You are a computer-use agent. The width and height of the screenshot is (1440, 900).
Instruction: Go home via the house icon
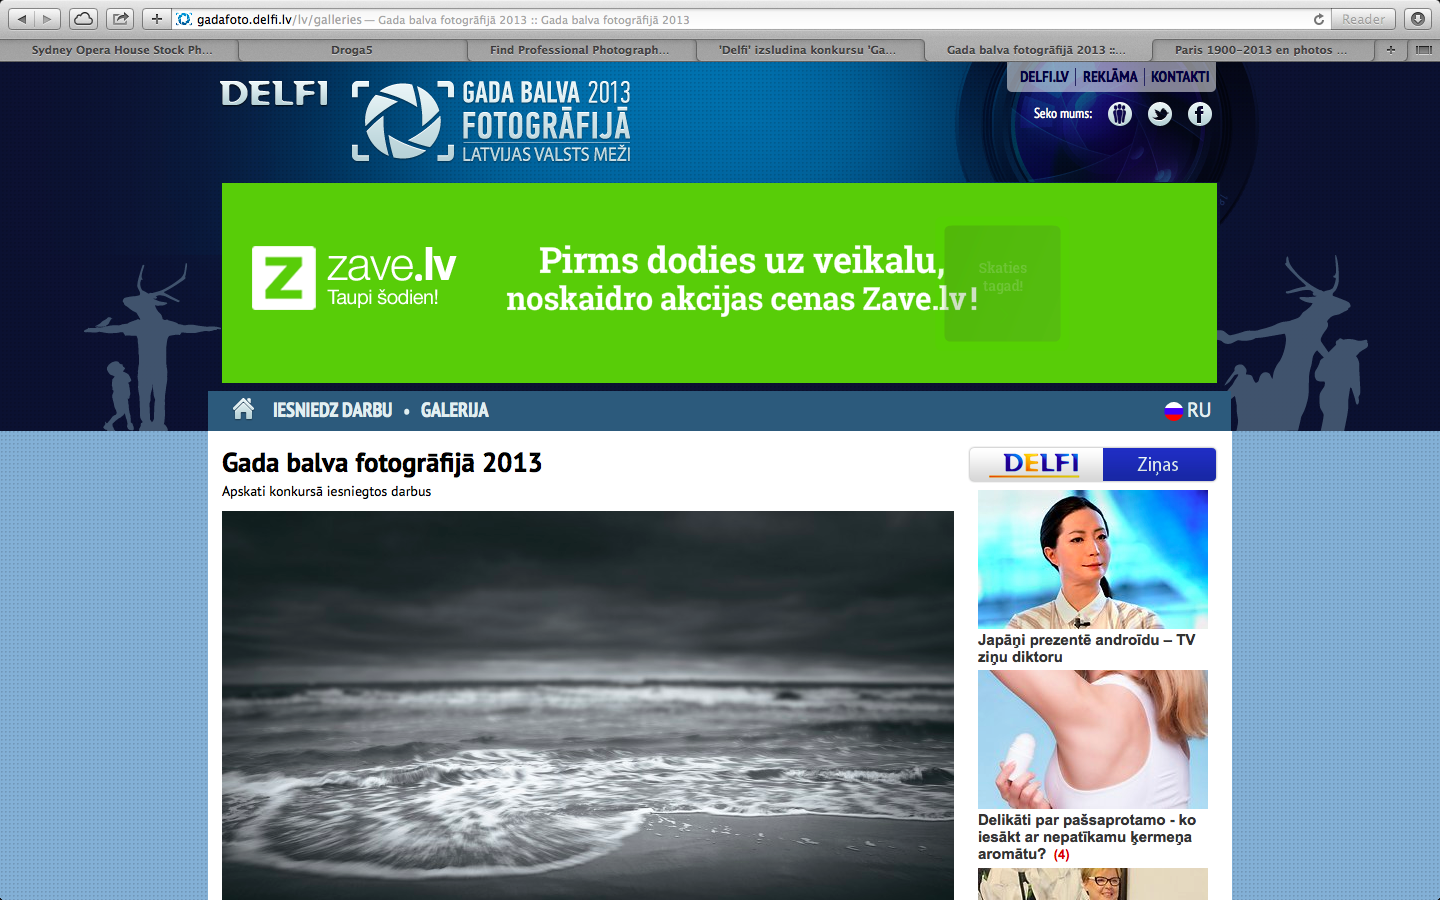(x=243, y=409)
